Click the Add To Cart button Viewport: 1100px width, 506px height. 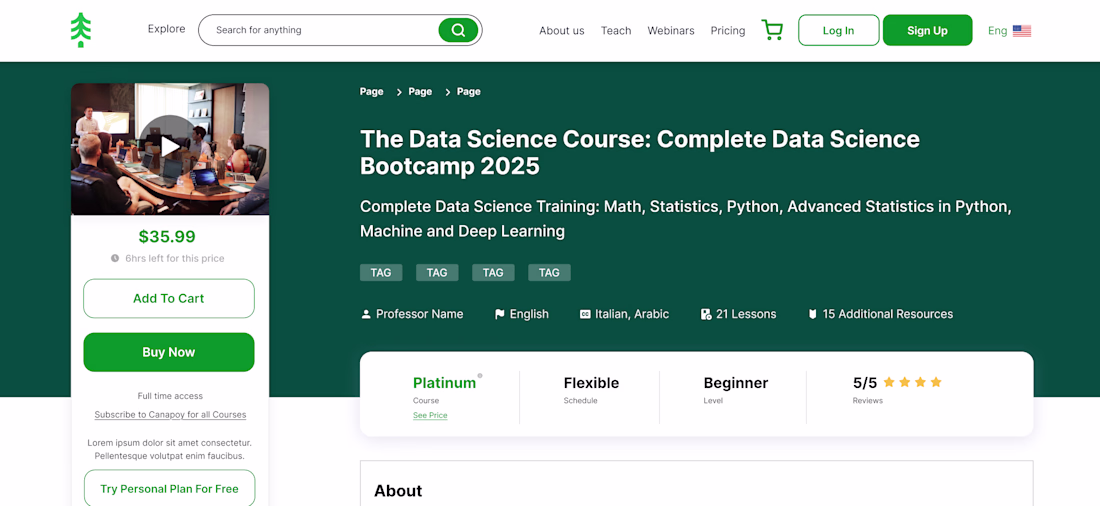169,298
